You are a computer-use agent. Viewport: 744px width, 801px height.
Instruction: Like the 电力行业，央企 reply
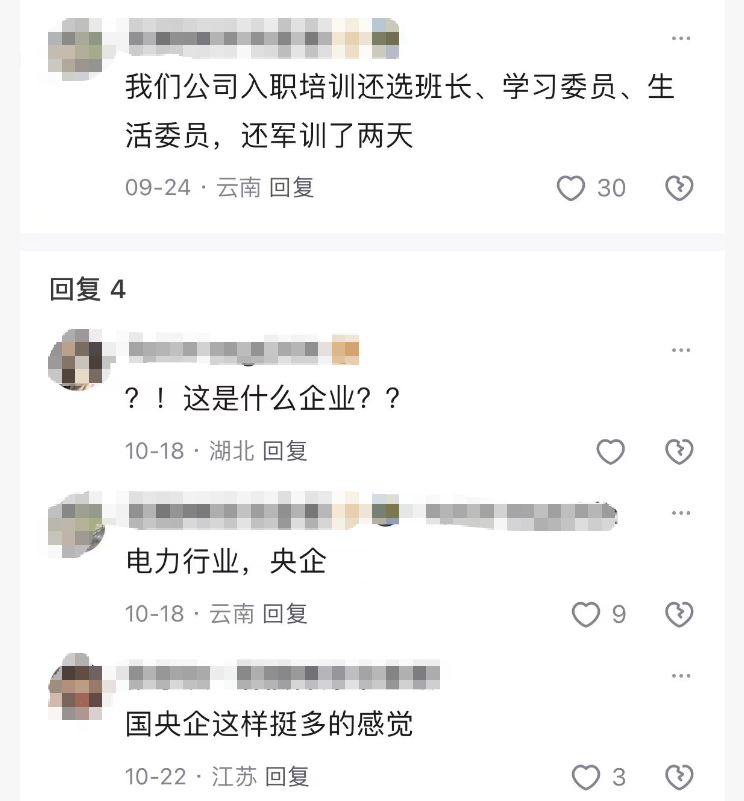[586, 614]
